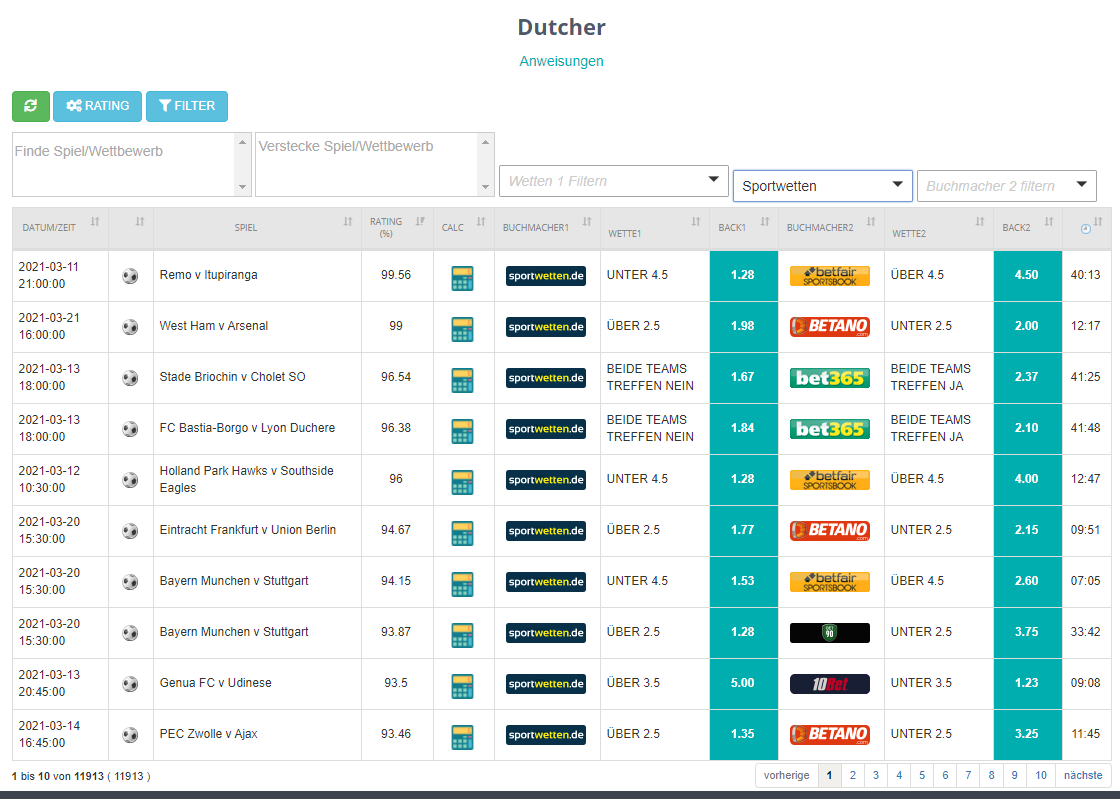The height and width of the screenshot is (799, 1120).
Task: Open the Buchmacher 2 filtern dropdown
Action: click(x=1006, y=186)
